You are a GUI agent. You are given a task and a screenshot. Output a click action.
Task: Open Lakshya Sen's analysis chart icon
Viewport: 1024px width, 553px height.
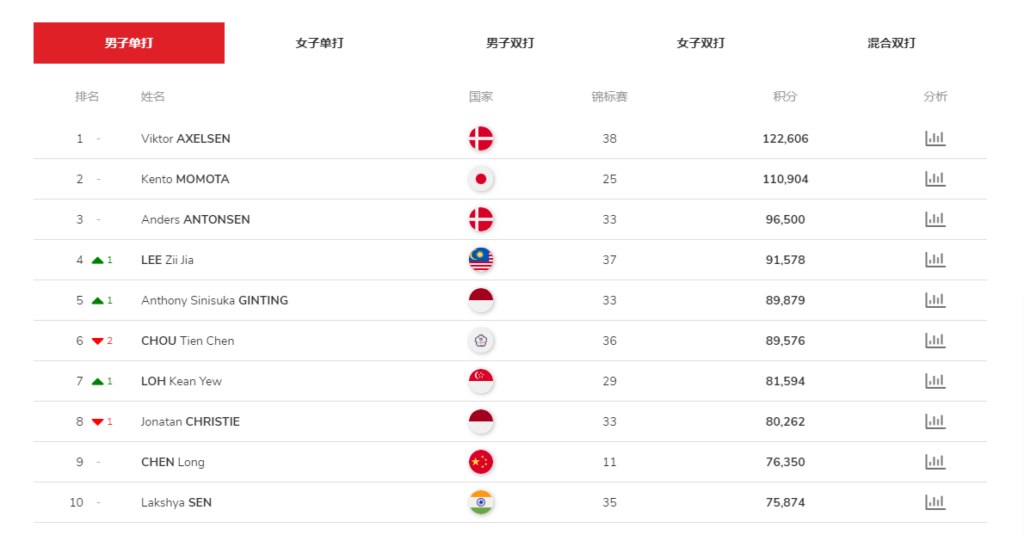point(935,503)
